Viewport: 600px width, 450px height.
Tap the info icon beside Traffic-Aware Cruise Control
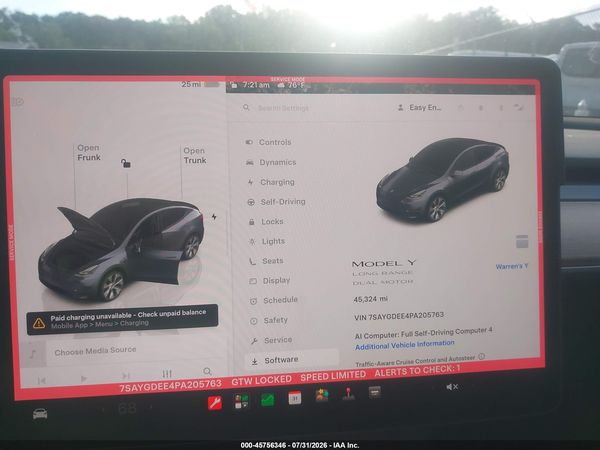coord(482,356)
